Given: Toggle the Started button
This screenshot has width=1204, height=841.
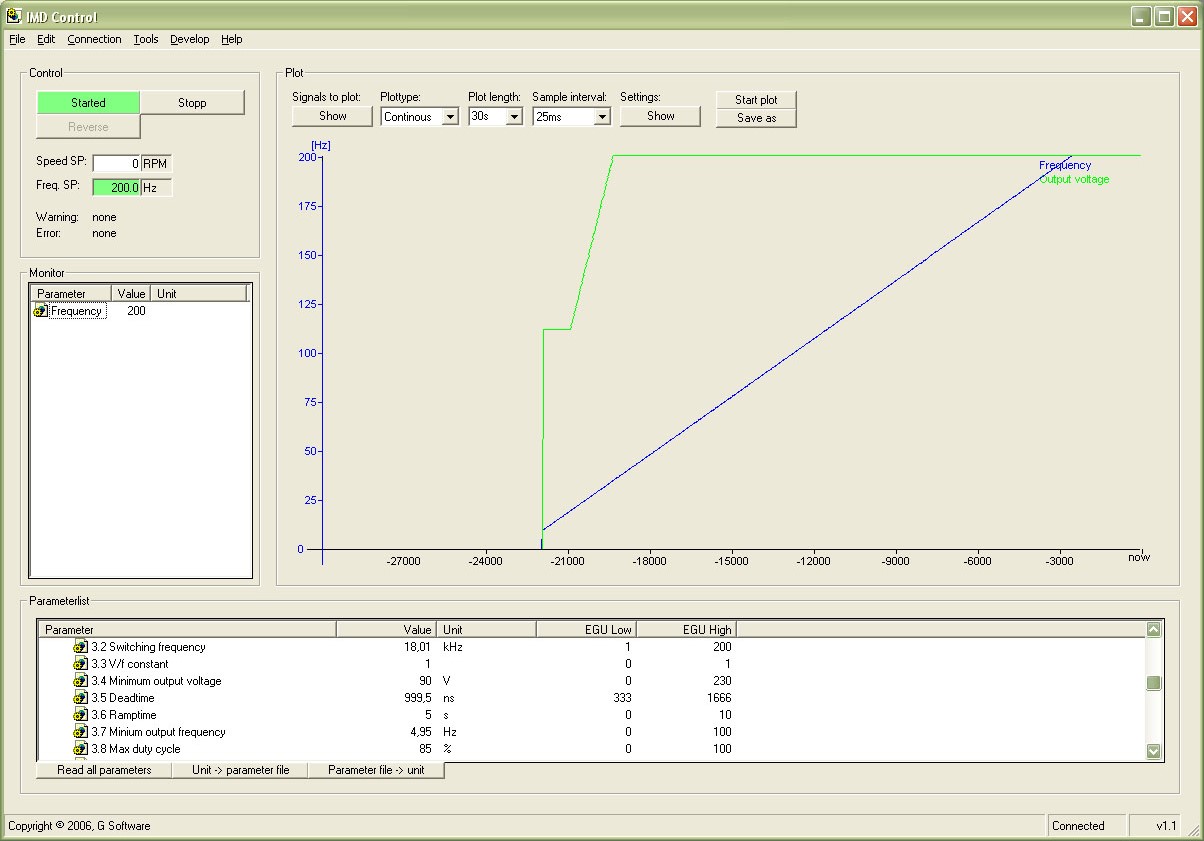Looking at the screenshot, I should 88,102.
